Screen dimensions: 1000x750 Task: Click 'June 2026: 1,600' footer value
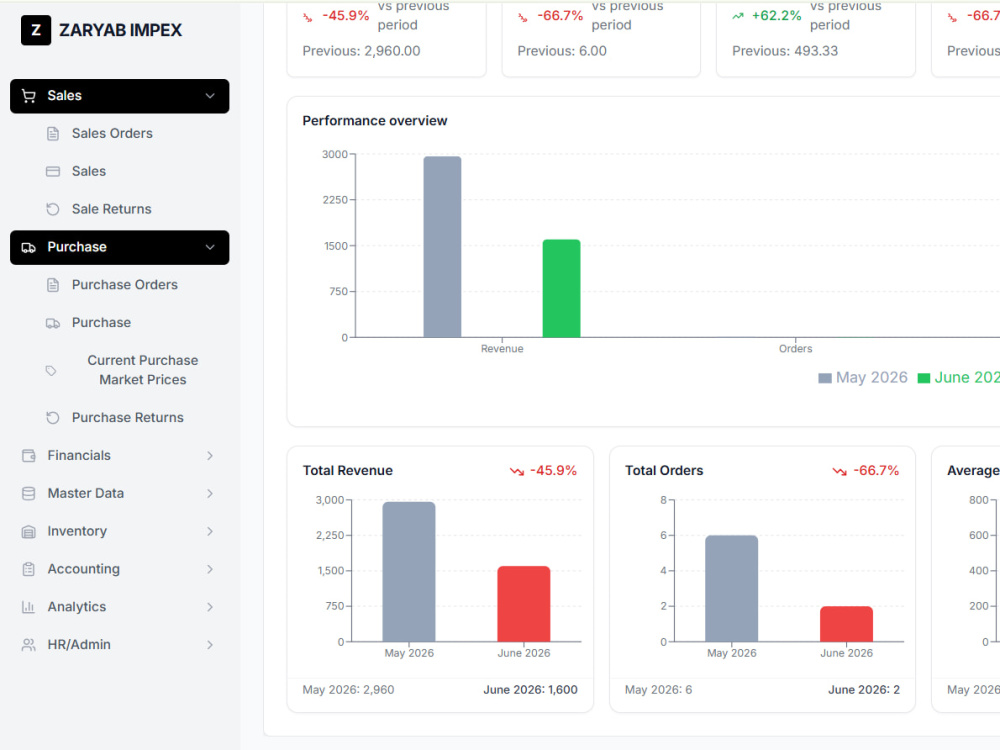click(x=531, y=690)
